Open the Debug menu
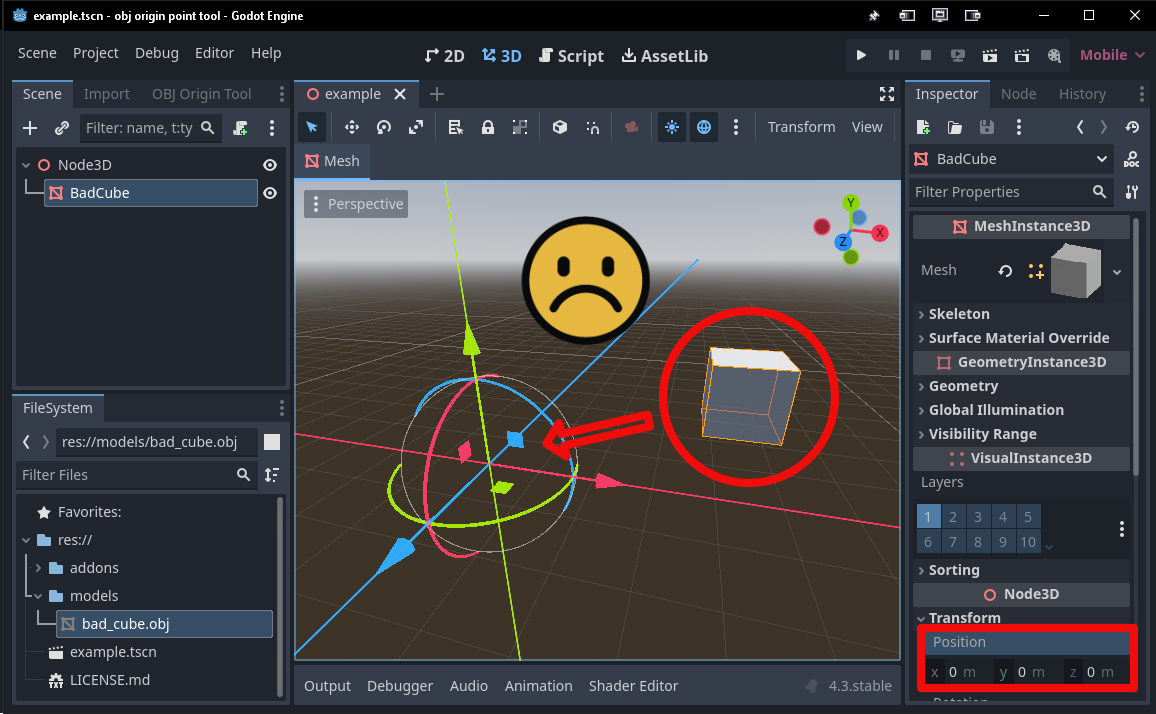The image size is (1156, 714). pyautogui.click(x=156, y=53)
